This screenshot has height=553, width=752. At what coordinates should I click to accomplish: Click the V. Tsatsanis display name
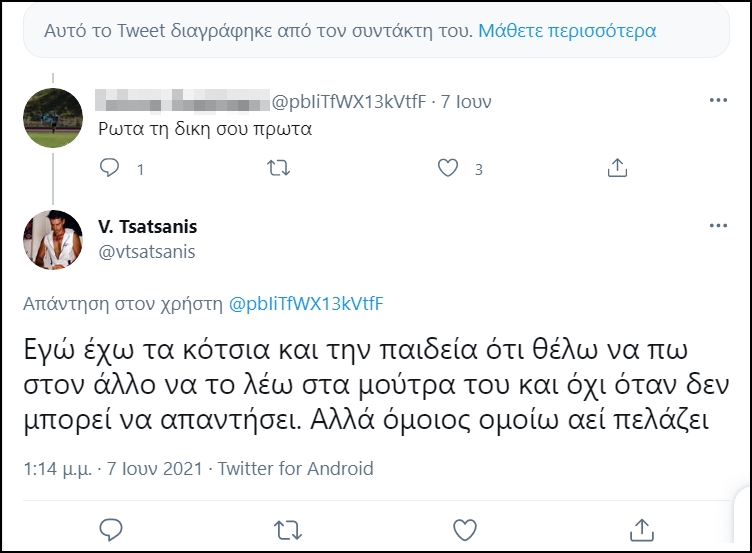click(x=147, y=227)
